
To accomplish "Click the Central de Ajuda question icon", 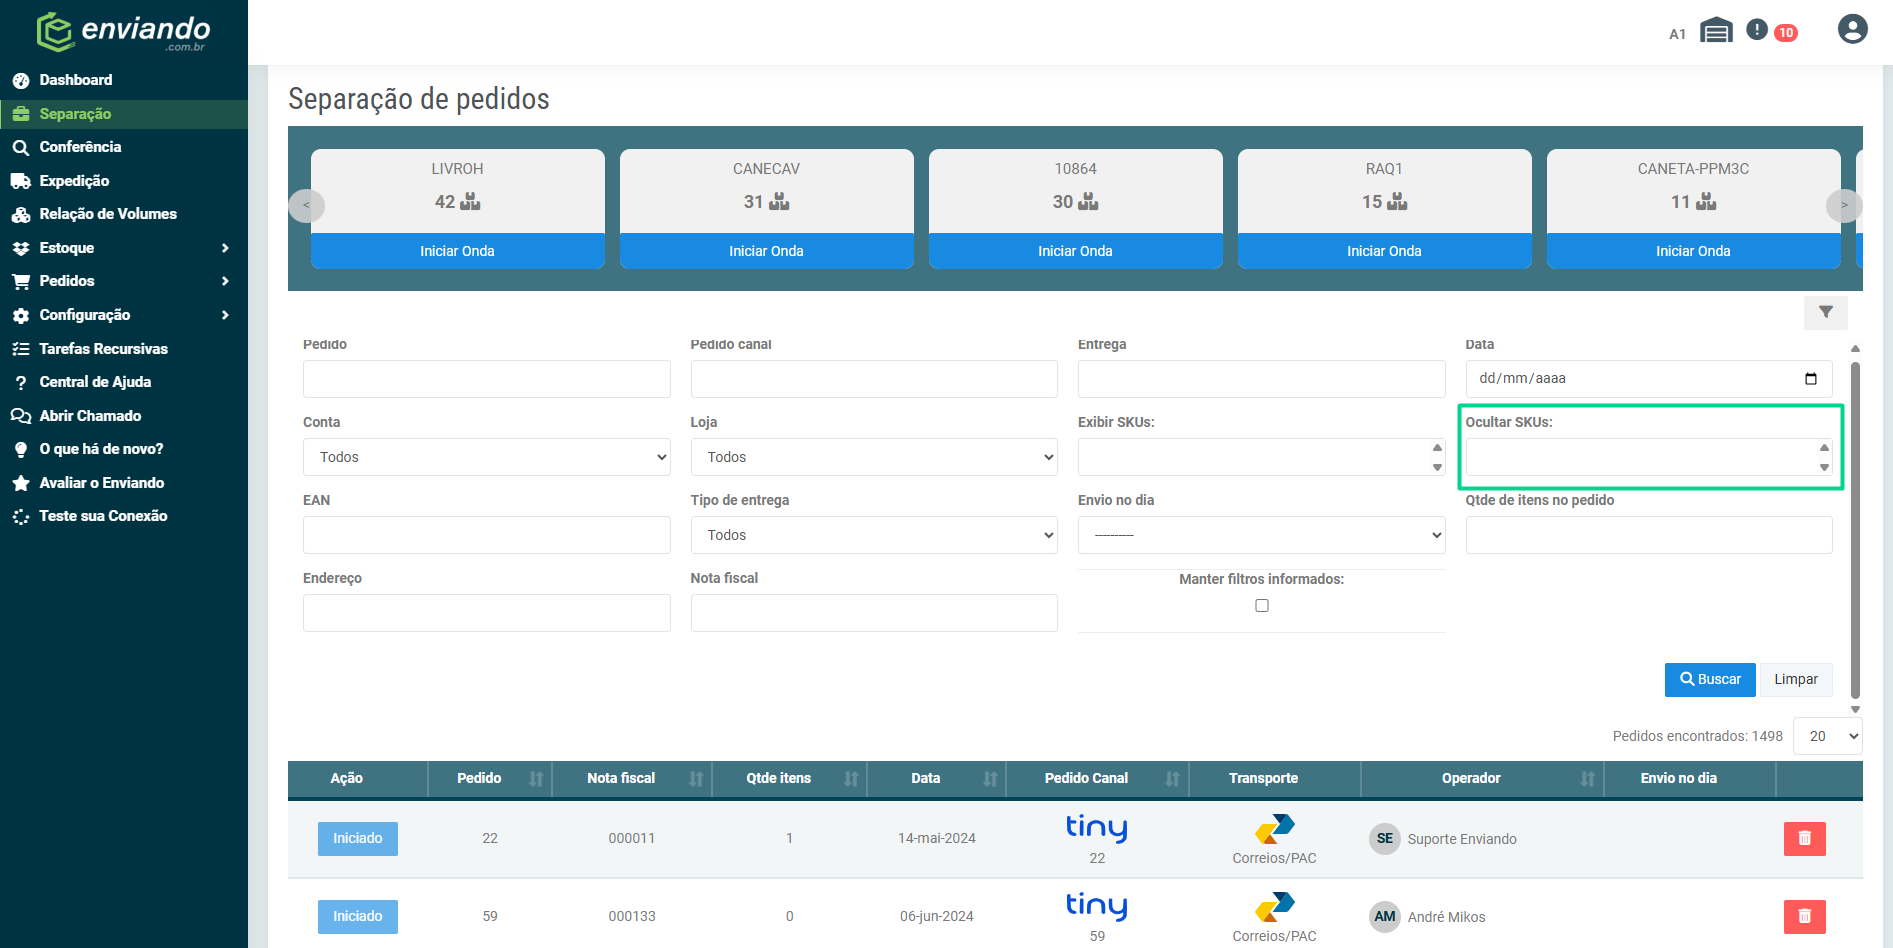I will 20,383.
